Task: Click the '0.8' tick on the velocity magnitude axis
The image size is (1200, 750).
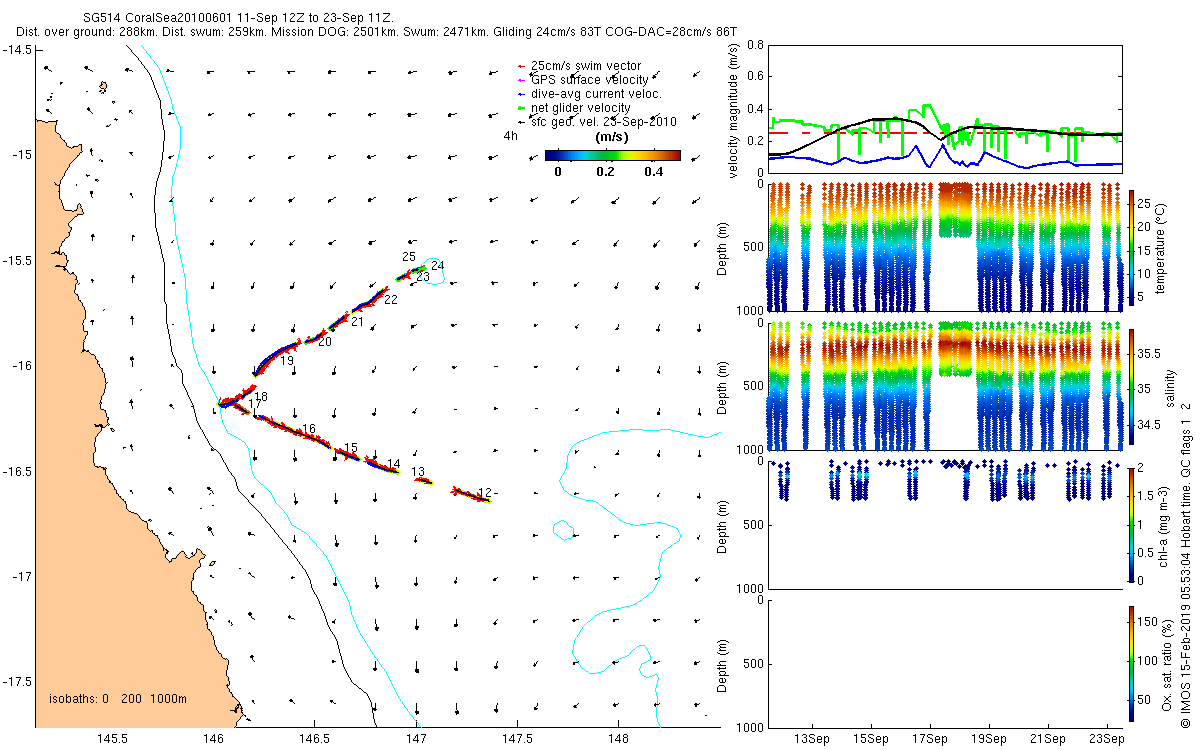Action: pyautogui.click(x=753, y=45)
